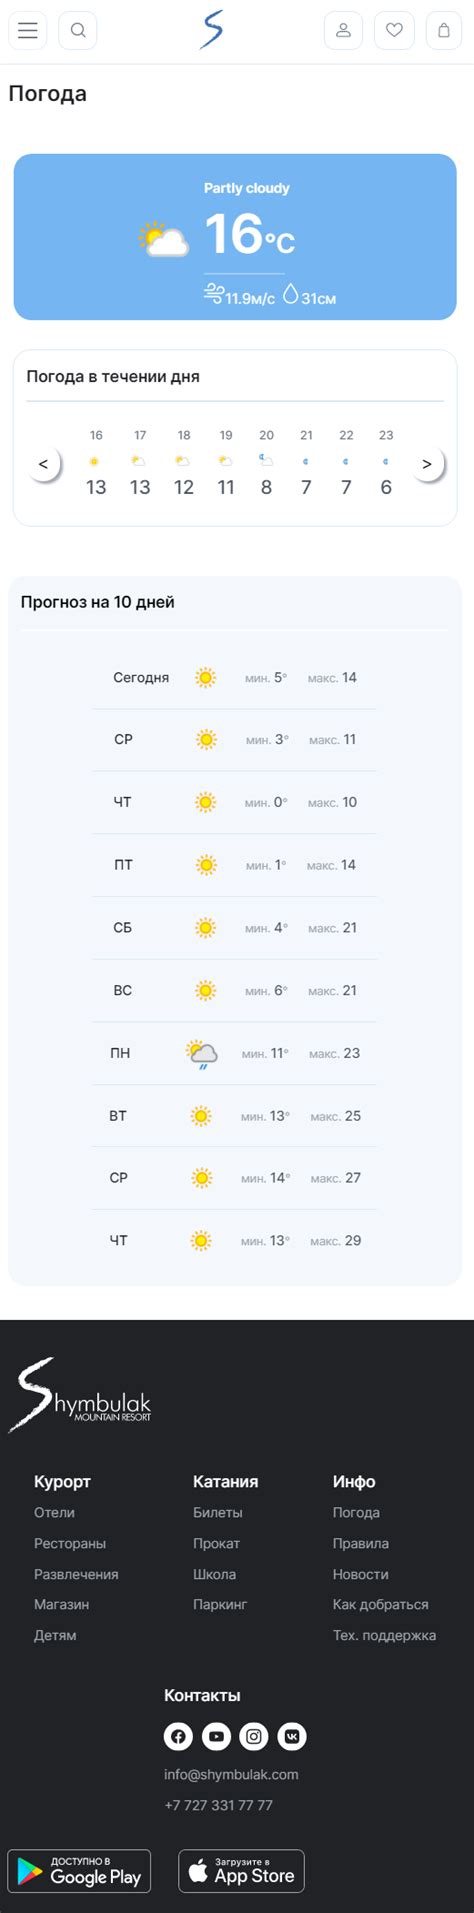Tap the App Store download badge
This screenshot has height=1913, width=474.
[x=241, y=1871]
